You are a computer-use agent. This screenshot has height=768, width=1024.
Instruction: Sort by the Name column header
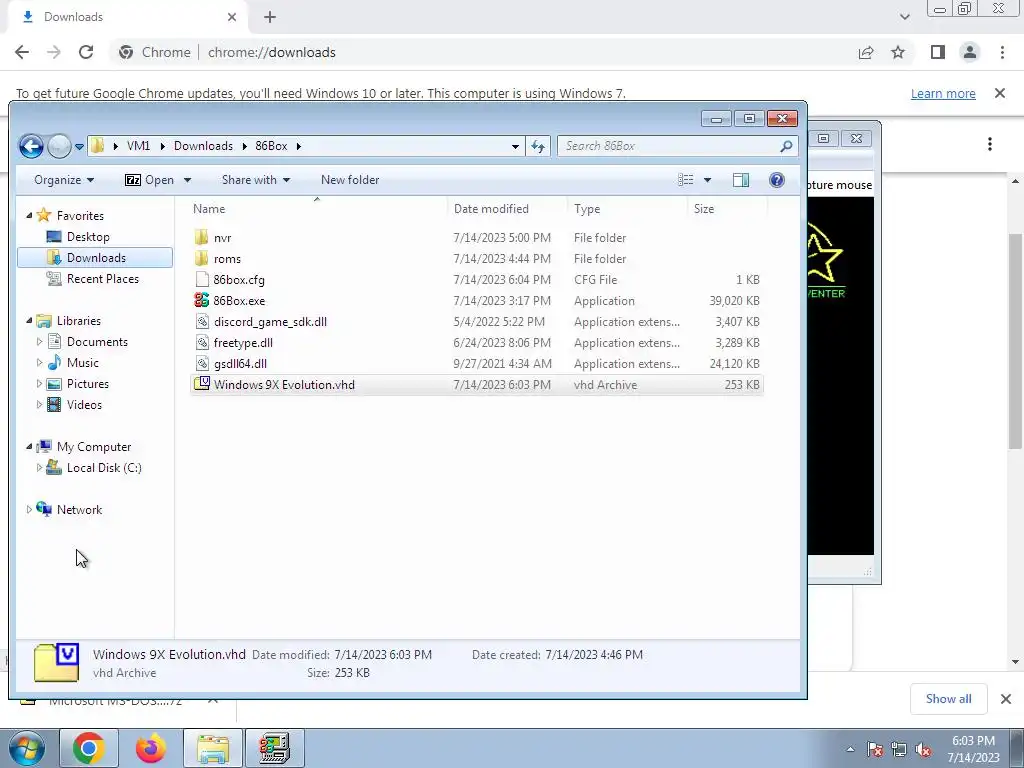[209, 209]
